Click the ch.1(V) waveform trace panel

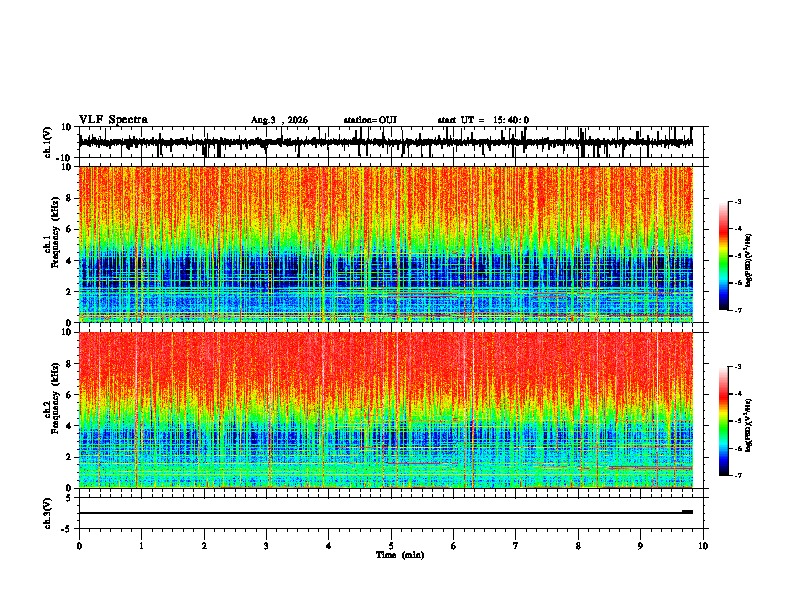pos(390,142)
